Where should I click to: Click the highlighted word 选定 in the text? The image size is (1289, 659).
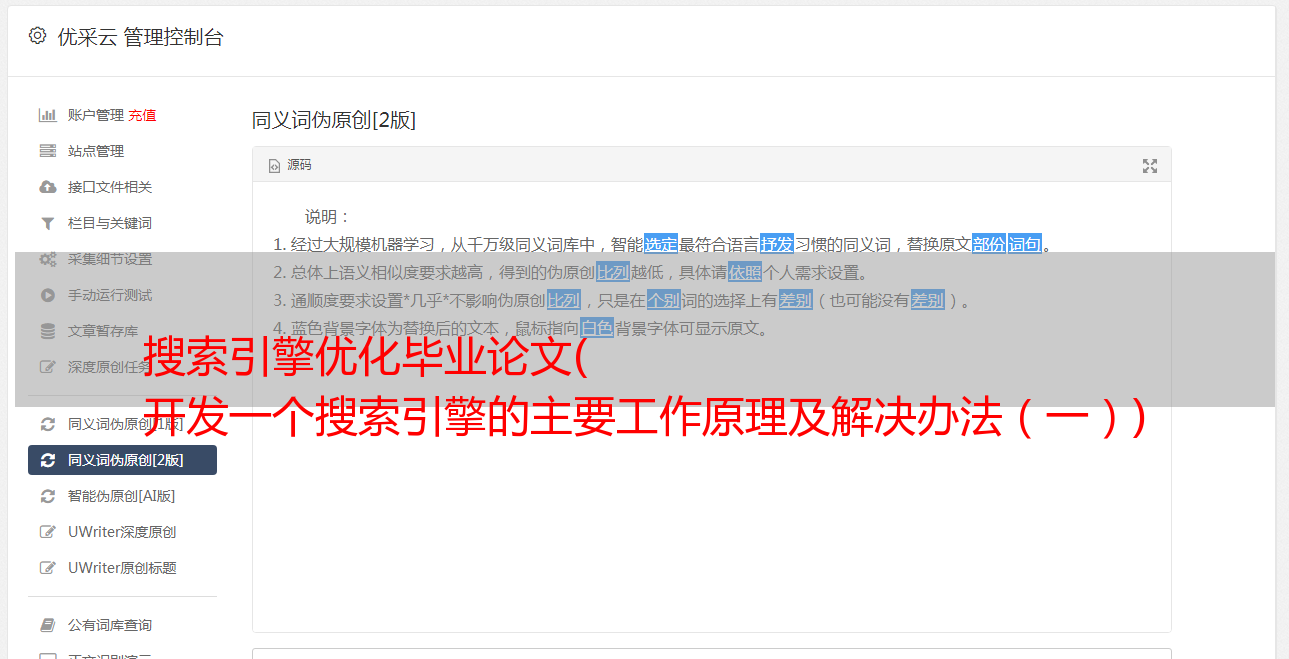tap(661, 244)
